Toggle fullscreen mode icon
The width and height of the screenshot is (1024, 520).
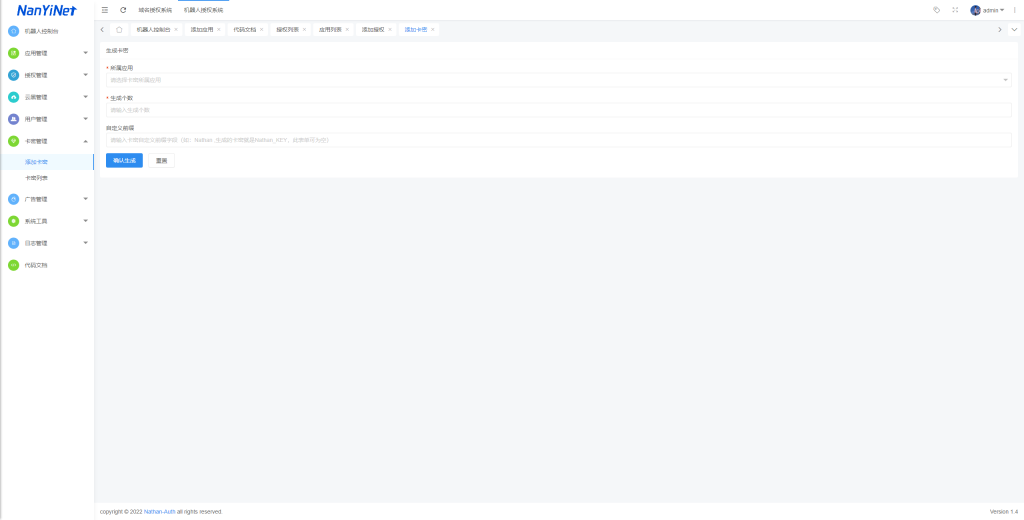pos(955,10)
